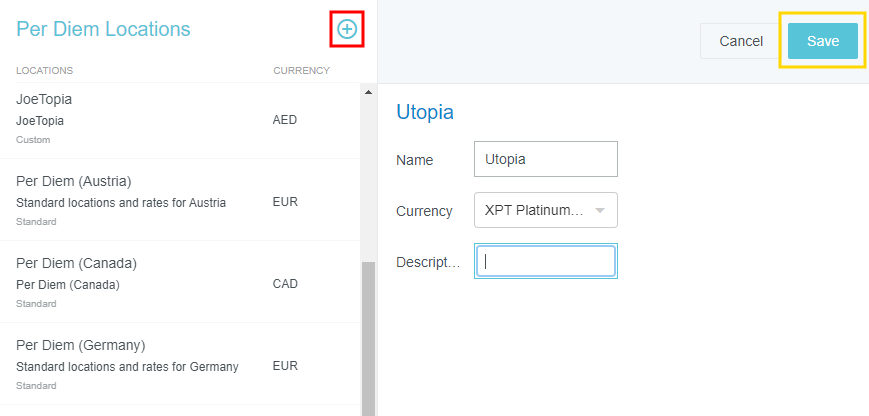Click the CURRENCY column header
The image size is (869, 416).
point(301,70)
